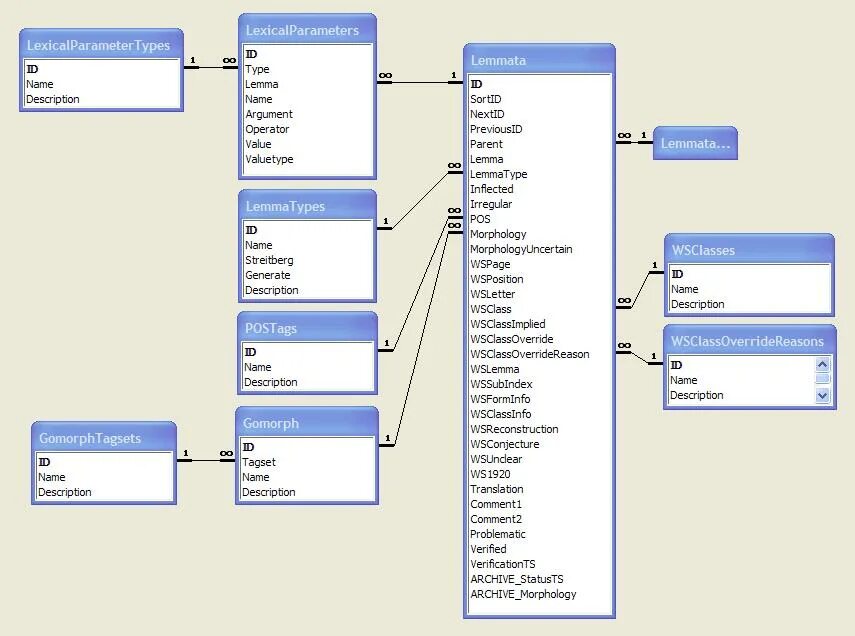Click the ID field in Lemmata
This screenshot has height=636, width=855.
[540, 84]
